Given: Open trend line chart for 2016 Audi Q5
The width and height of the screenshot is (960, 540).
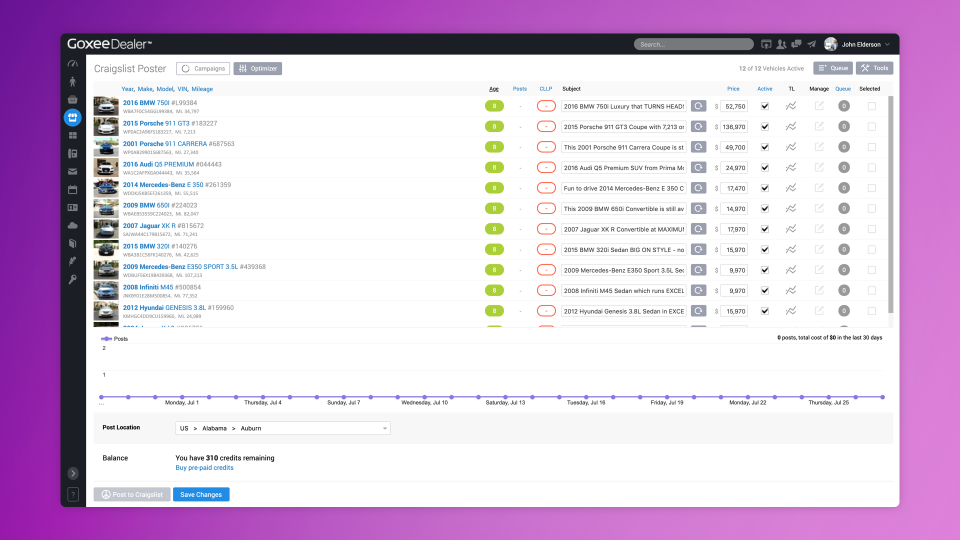Looking at the screenshot, I should [791, 167].
